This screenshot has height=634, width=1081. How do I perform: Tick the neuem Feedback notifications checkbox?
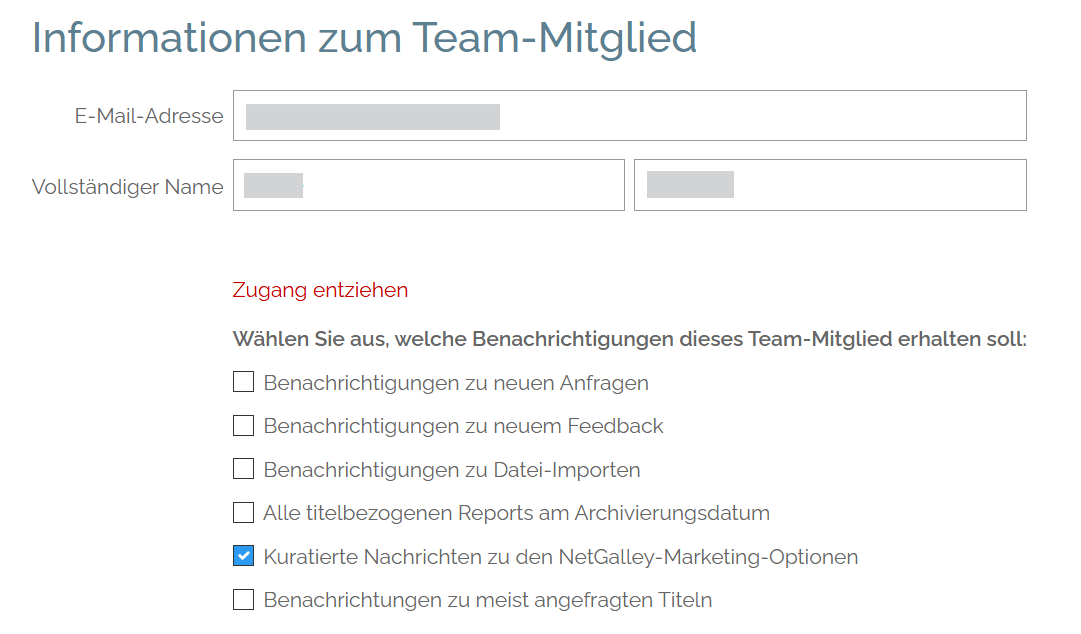coord(243,426)
